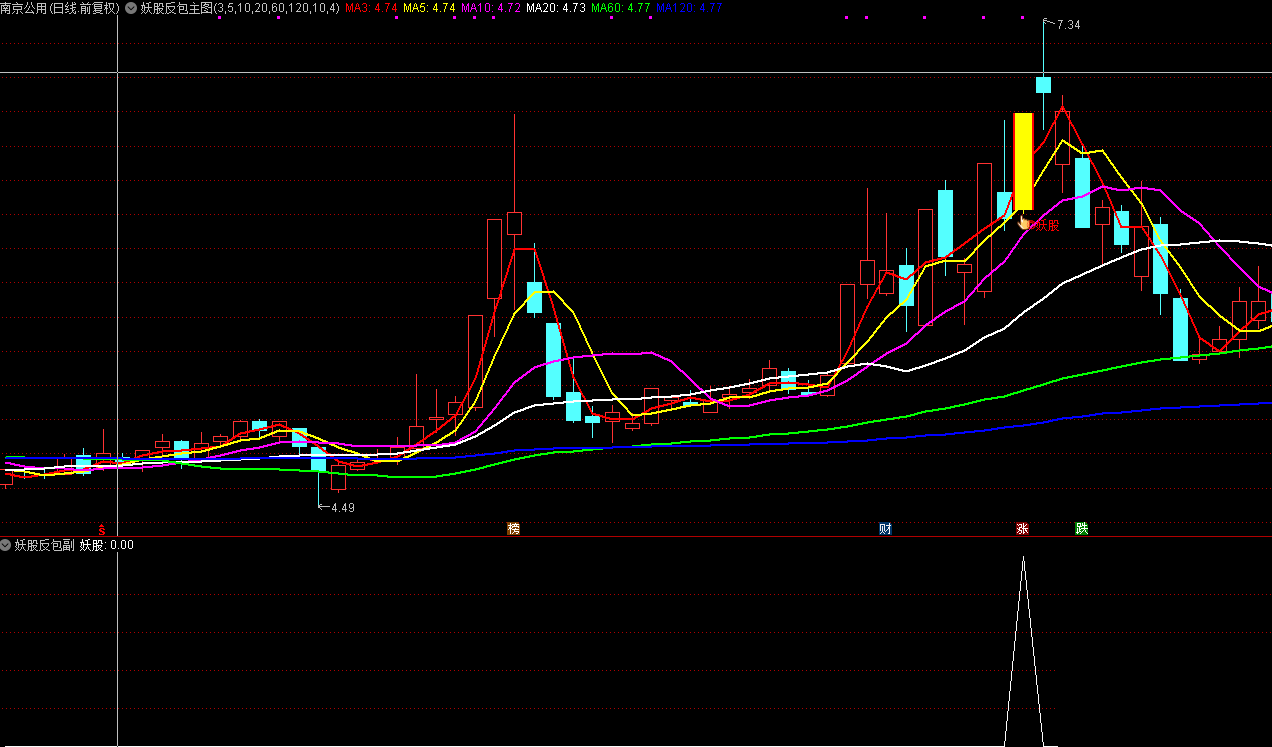
Task: Click the 4.49 low price label
Action: pos(342,507)
